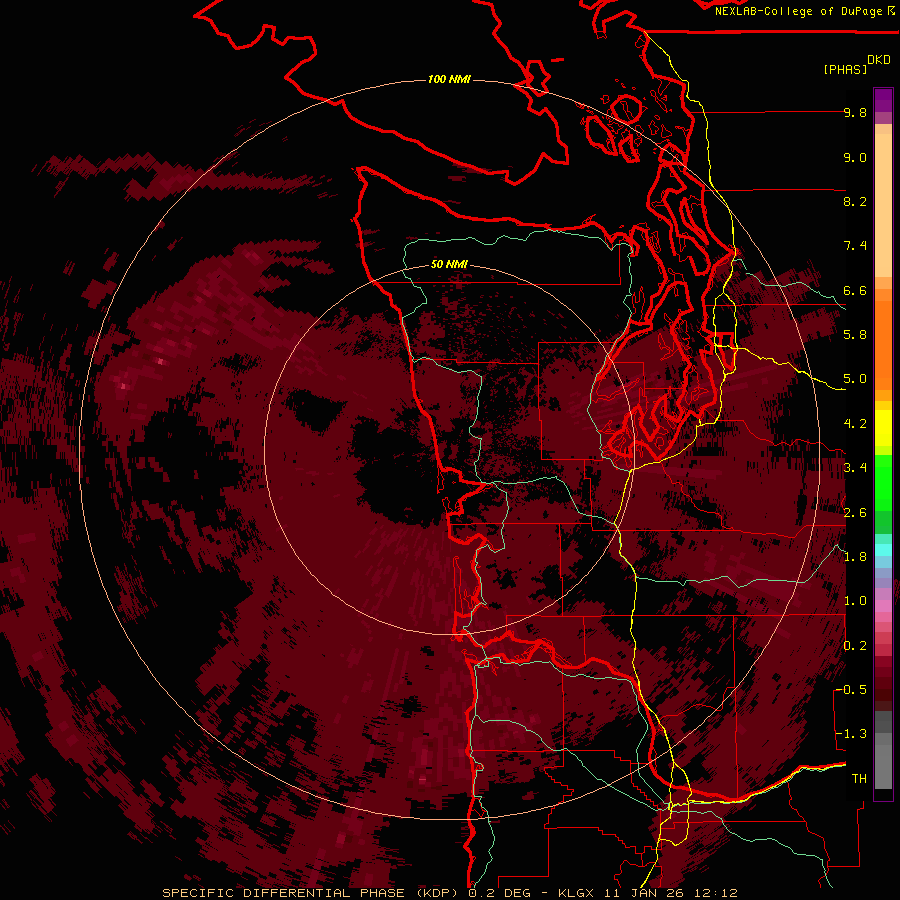Click the 'KLGX' radar site identifier

[x=574, y=893]
